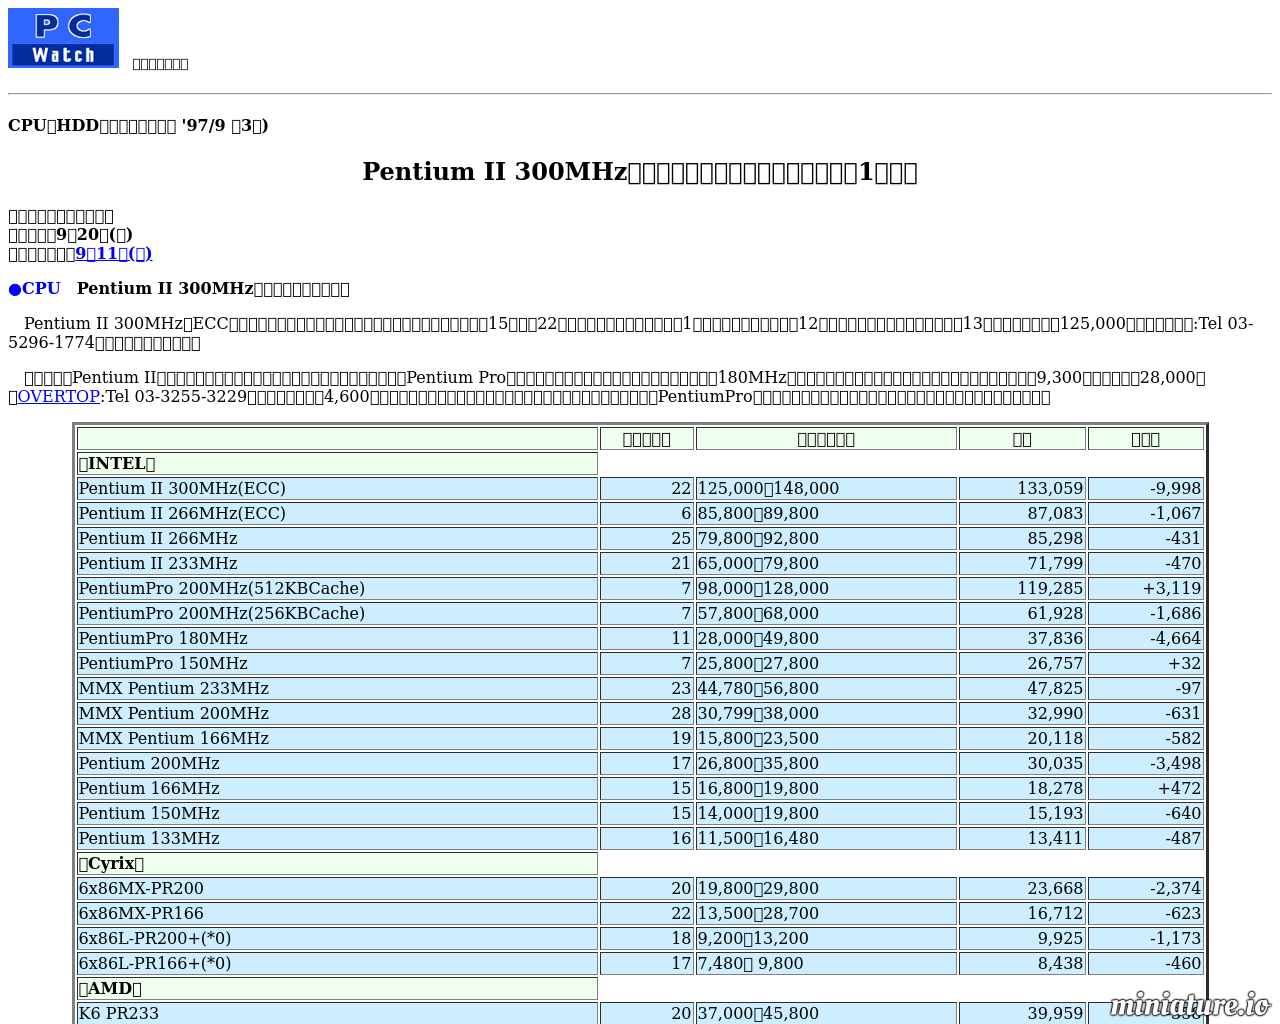Click the change value -2,374 cell

(1146, 888)
